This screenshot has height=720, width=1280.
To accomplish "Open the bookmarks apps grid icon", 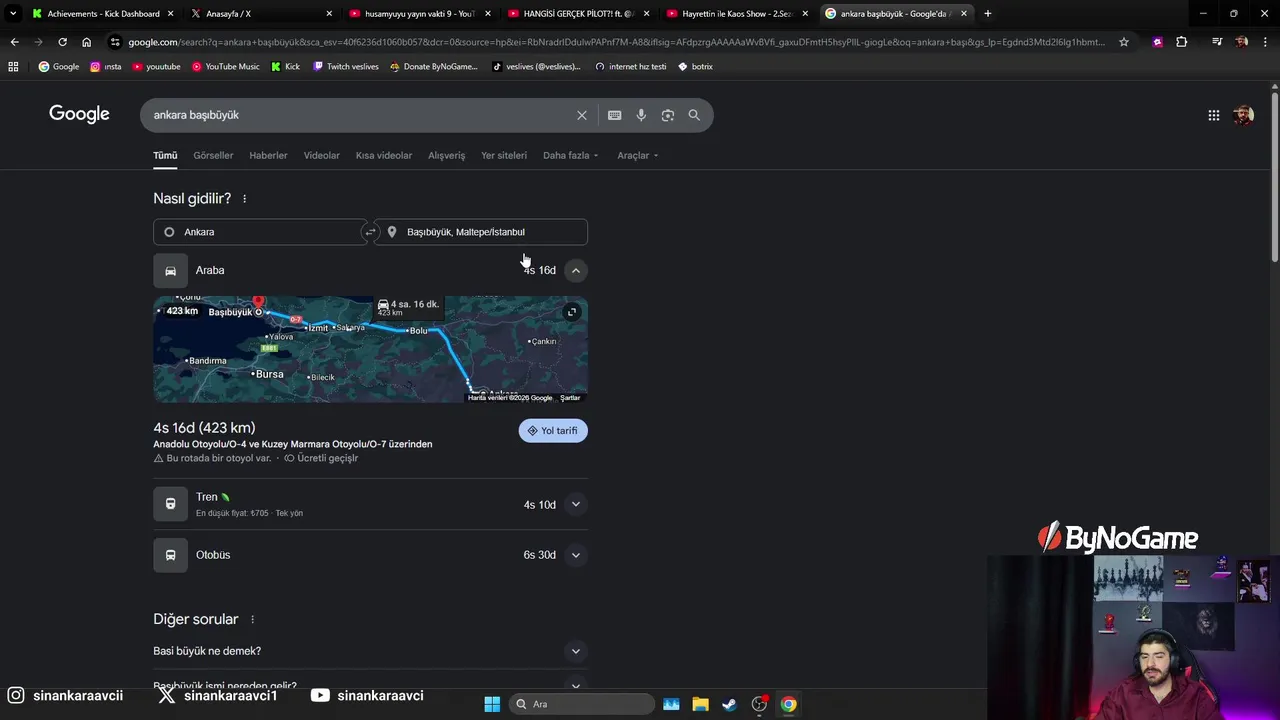I will (x=13, y=66).
